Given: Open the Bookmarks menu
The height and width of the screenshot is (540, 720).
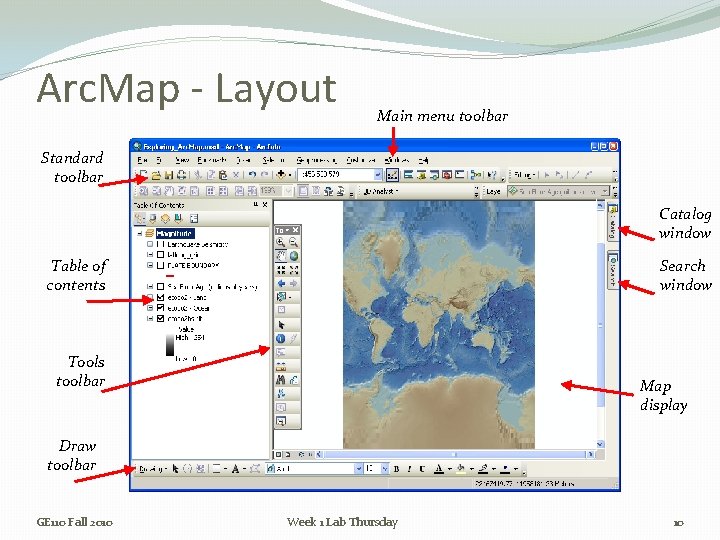Looking at the screenshot, I should tap(212, 160).
